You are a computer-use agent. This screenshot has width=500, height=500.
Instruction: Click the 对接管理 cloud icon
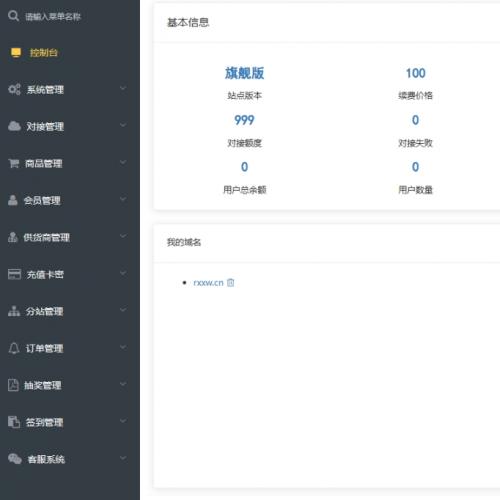pos(14,126)
